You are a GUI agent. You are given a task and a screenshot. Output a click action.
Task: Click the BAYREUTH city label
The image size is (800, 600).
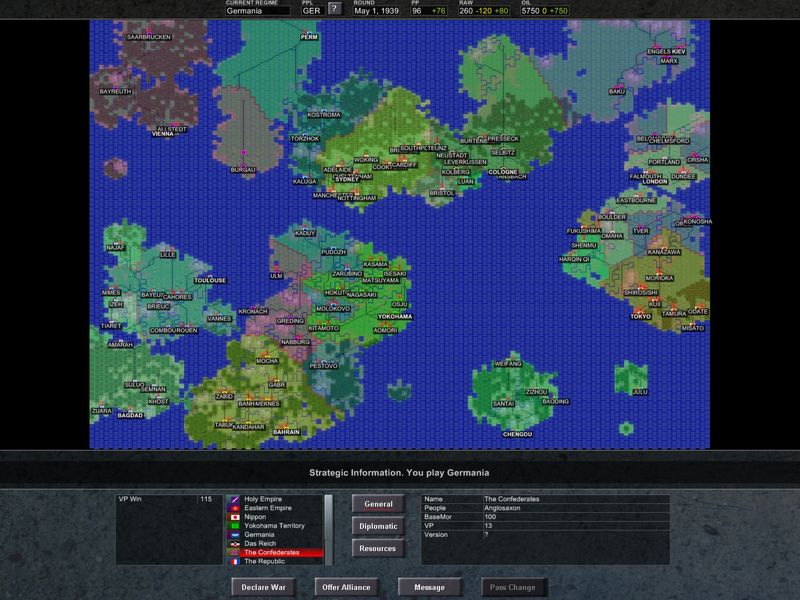click(x=115, y=92)
